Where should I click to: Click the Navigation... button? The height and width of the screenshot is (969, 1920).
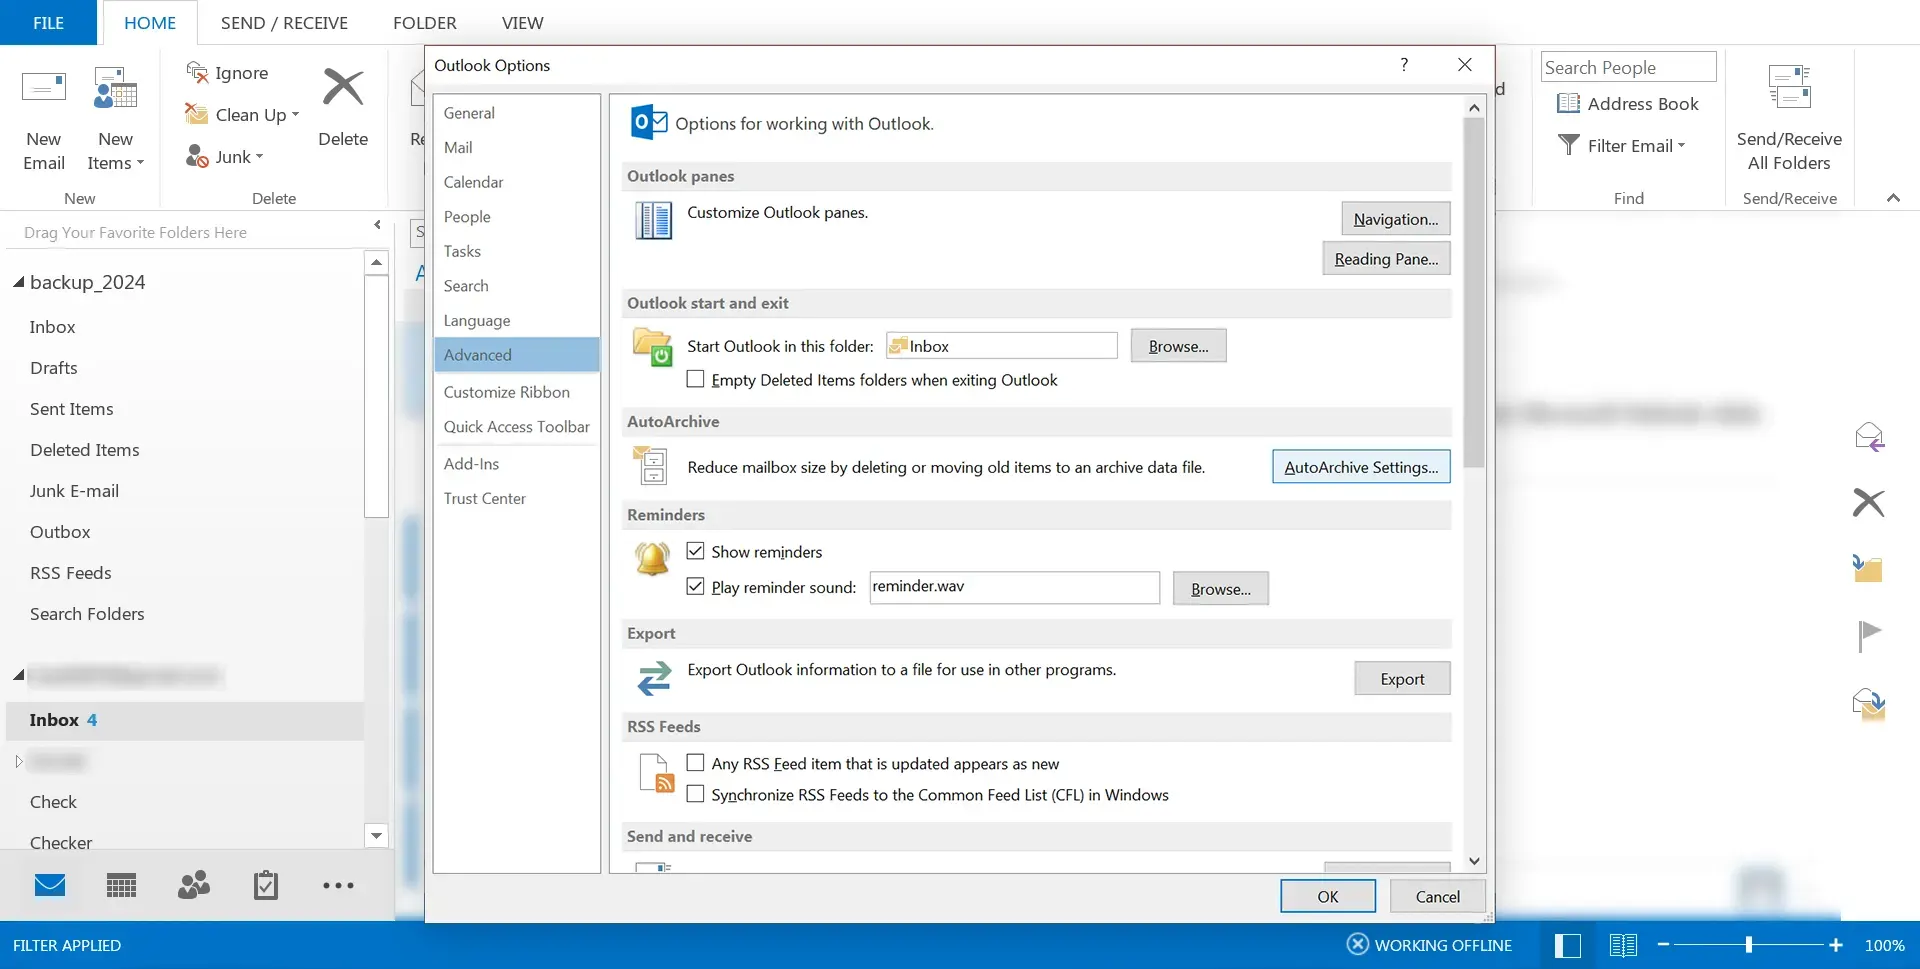(1395, 219)
